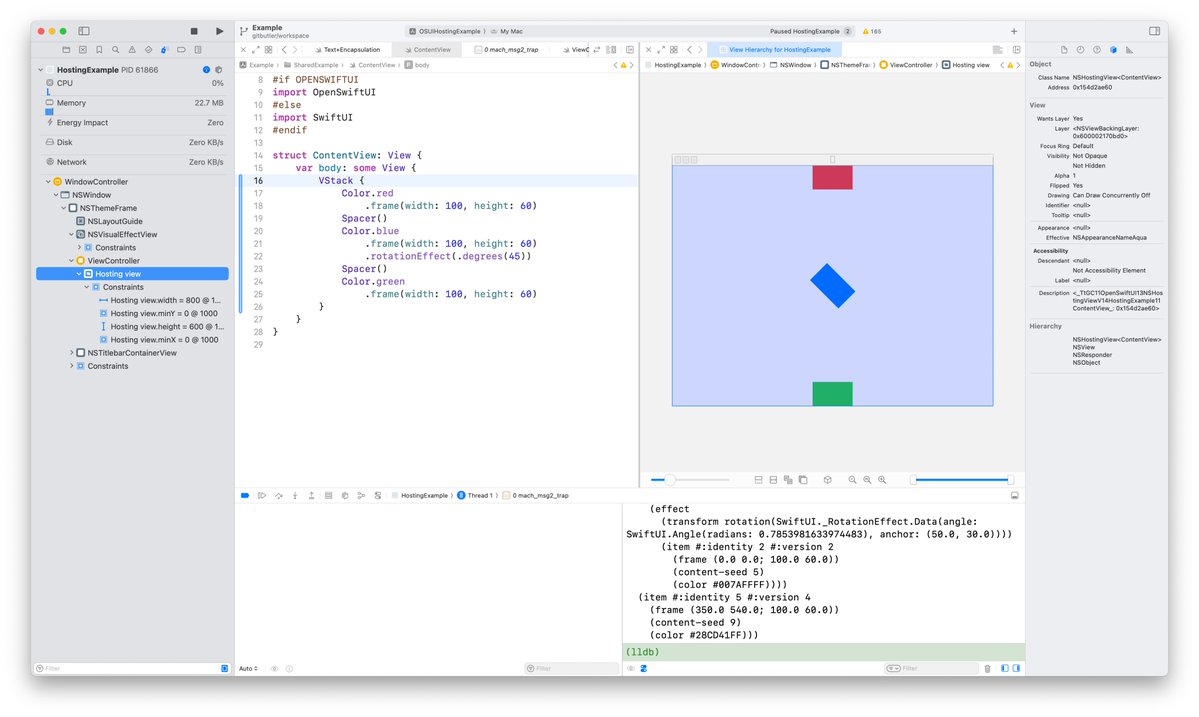The image size is (1199, 717).
Task: Expand the NSTitlebarContainerView node
Action: 71,353
